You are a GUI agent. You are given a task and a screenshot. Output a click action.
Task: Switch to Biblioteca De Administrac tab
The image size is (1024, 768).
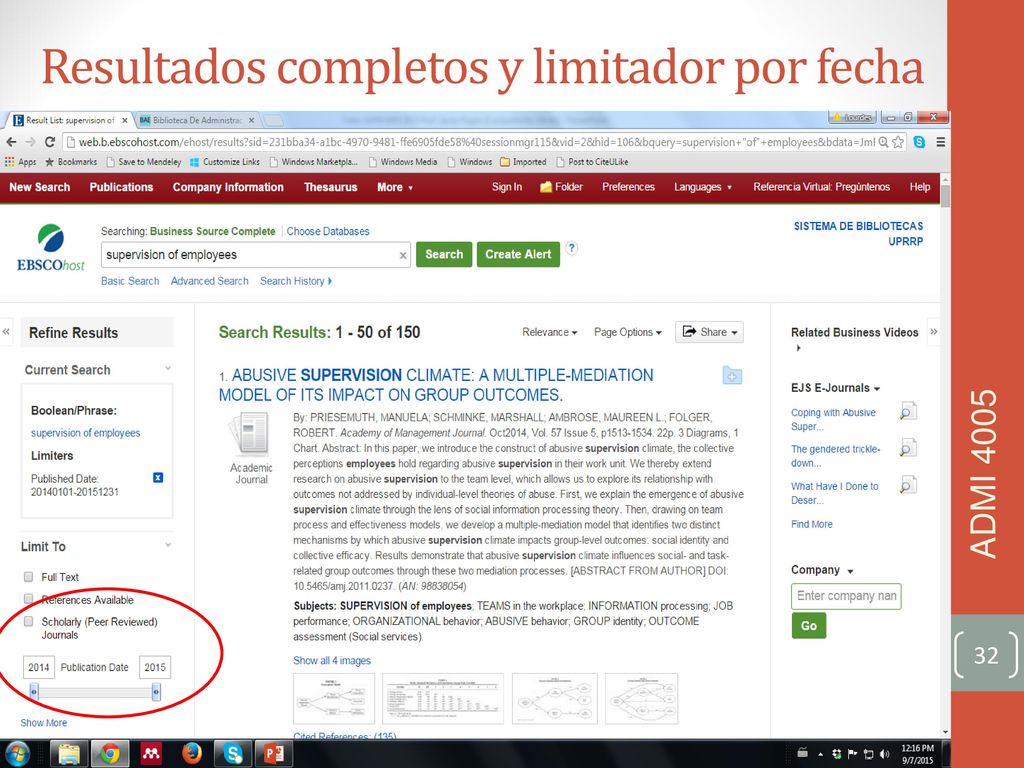[196, 120]
